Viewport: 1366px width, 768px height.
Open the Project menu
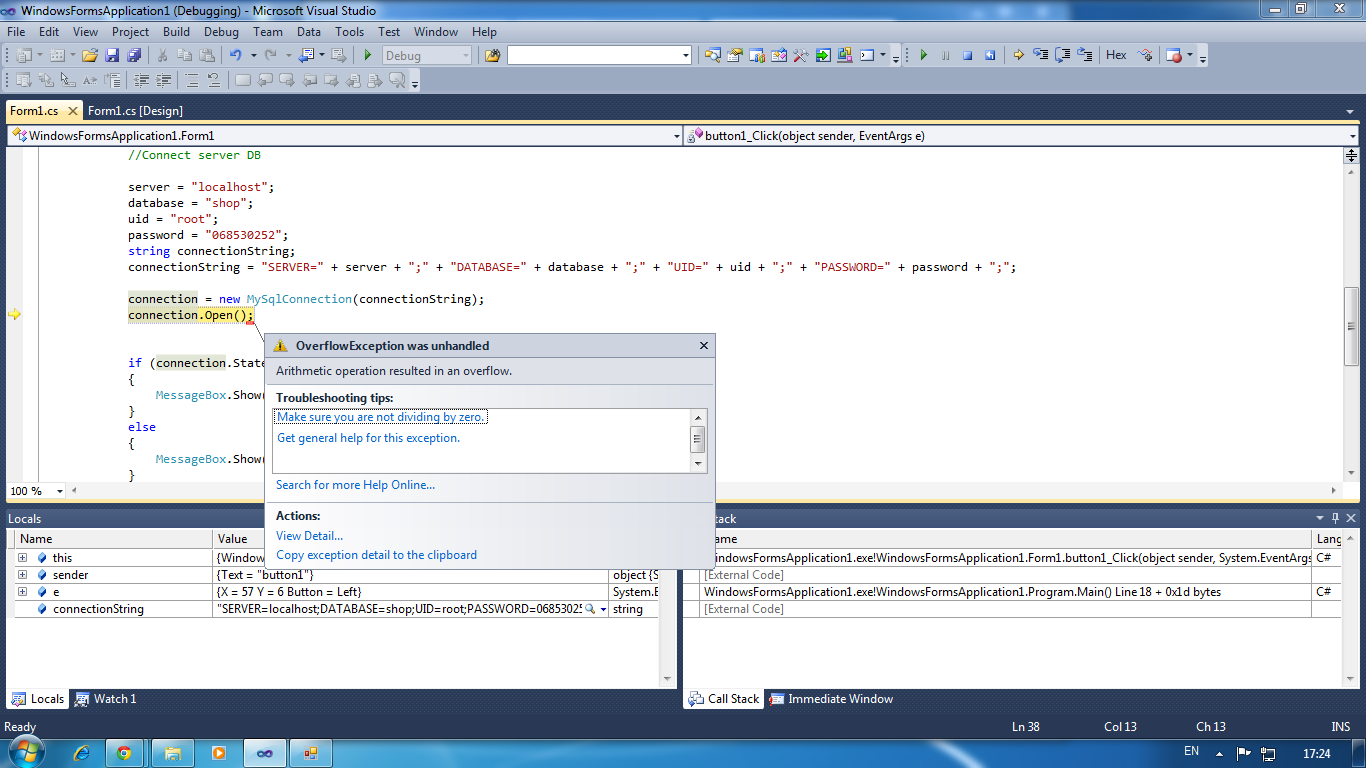click(x=130, y=32)
